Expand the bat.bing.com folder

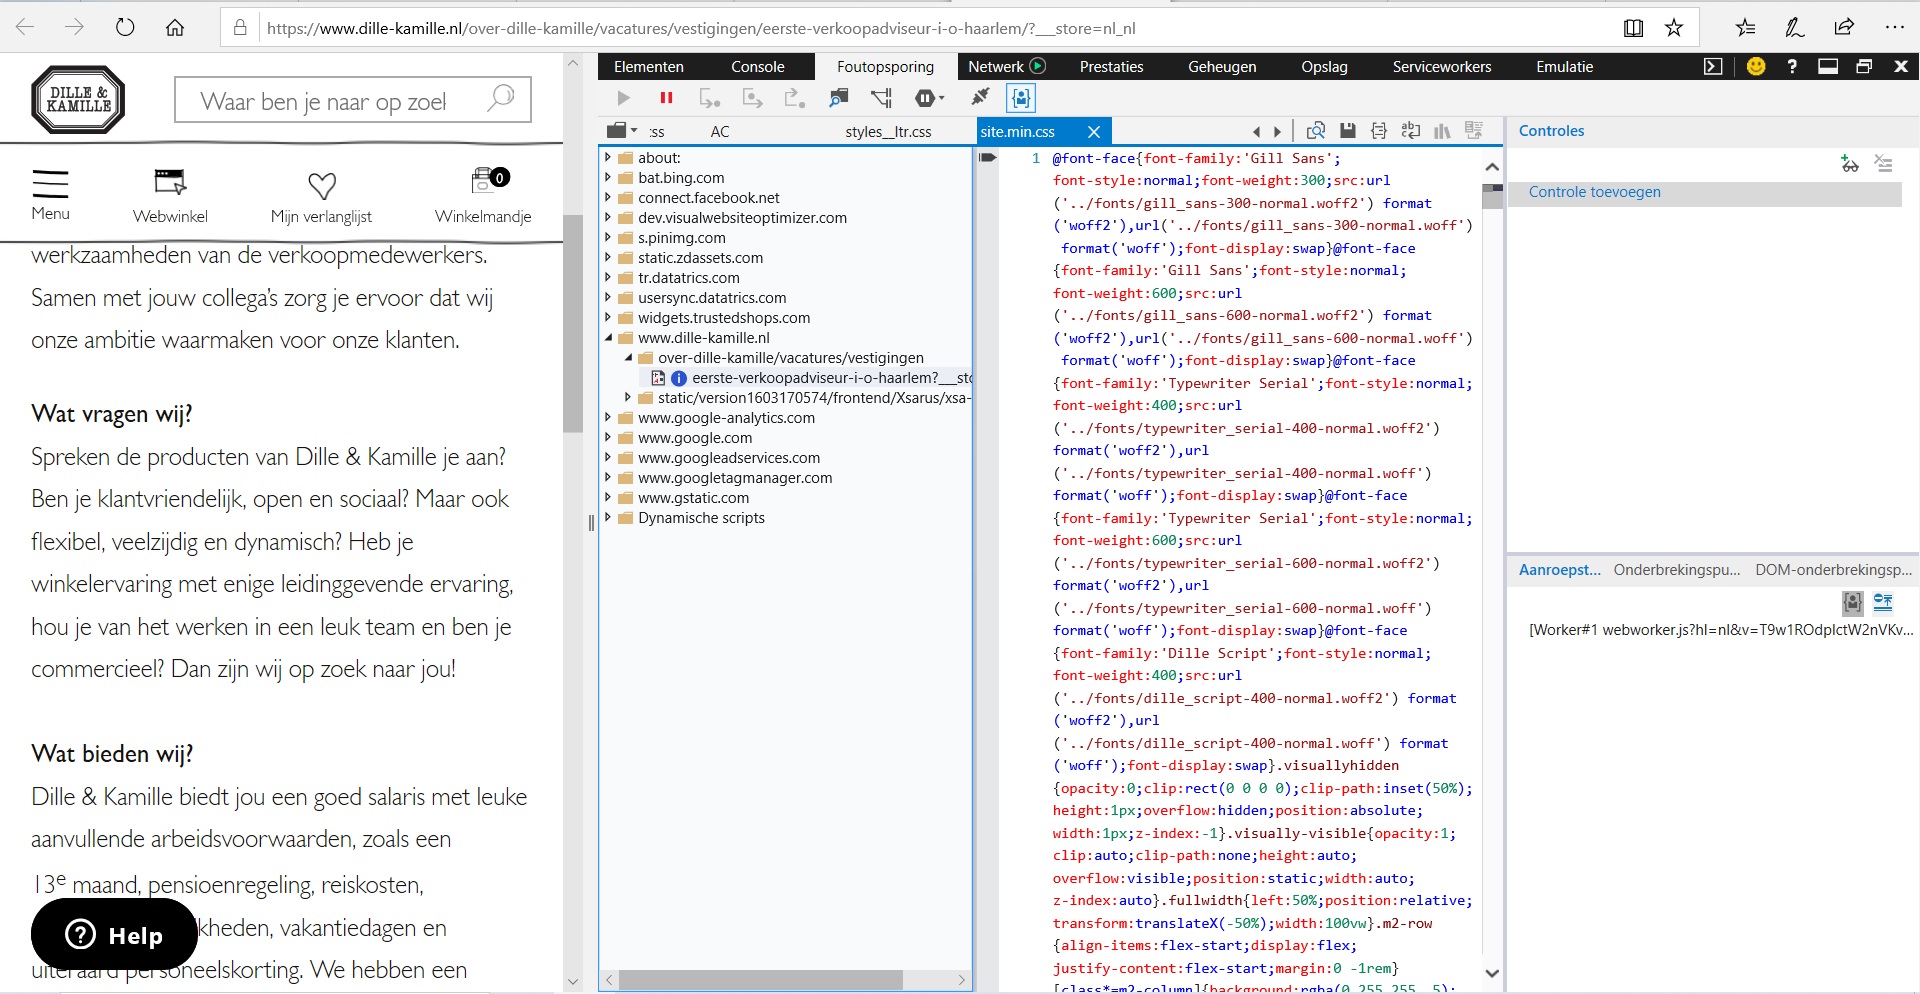click(x=608, y=178)
